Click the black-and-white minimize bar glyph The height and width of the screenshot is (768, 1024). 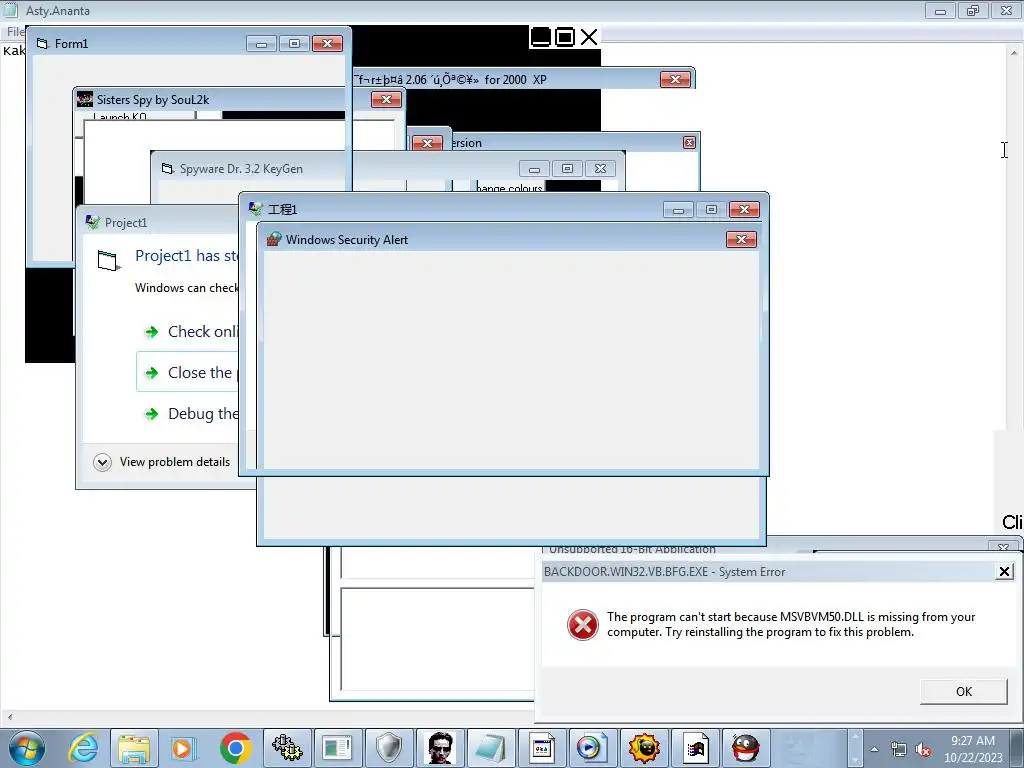tap(541, 37)
